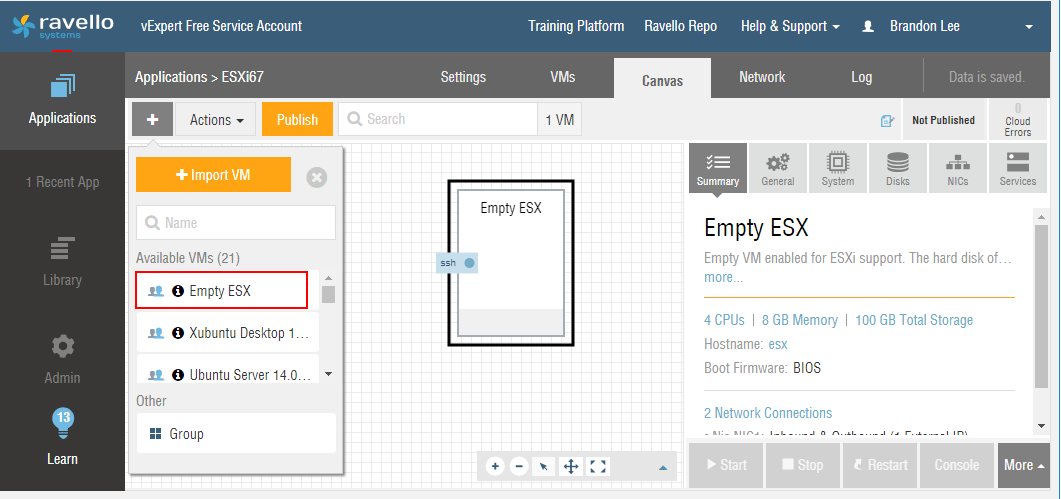Image resolution: width=1061 pixels, height=499 pixels.
Task: Click the plus add-VM button
Action: 152,119
